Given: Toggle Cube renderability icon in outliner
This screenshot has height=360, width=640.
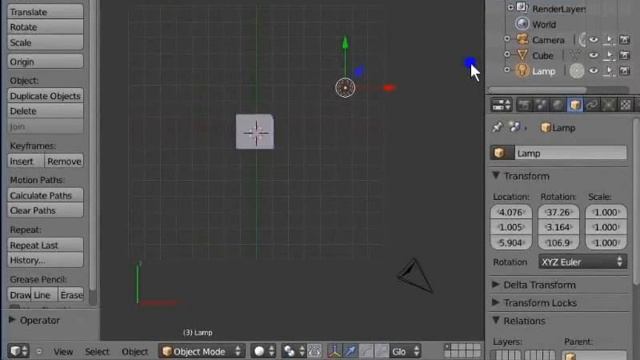Looking at the screenshot, I should [x=624, y=55].
